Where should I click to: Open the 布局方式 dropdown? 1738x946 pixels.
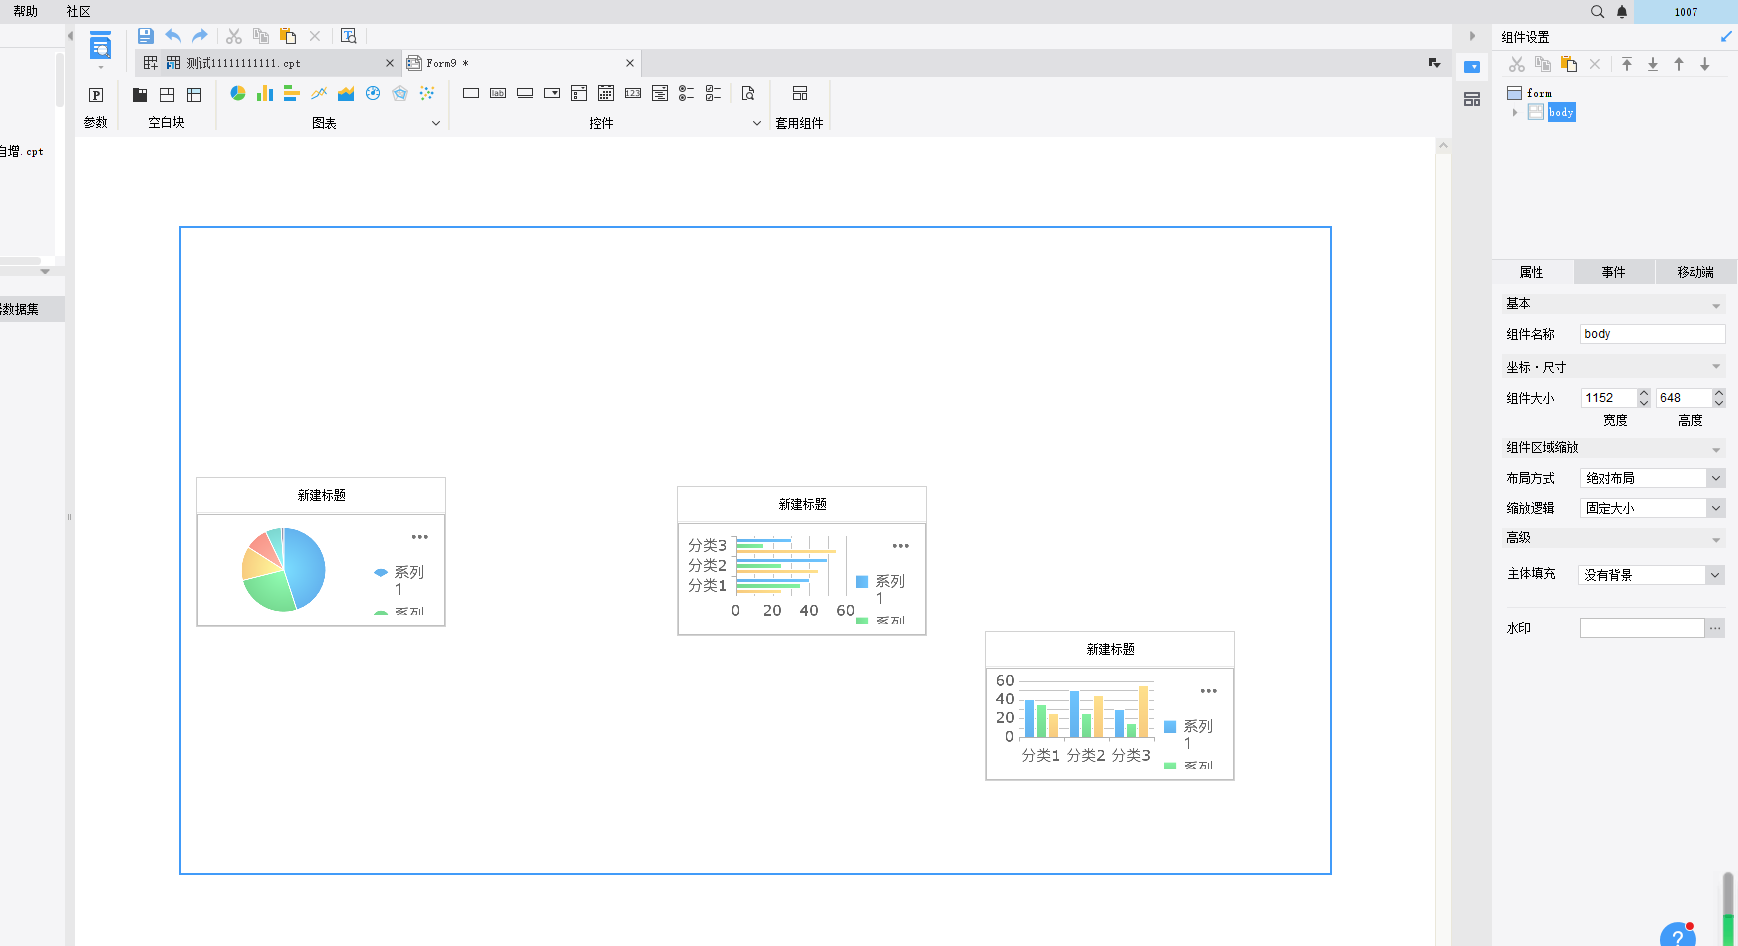1715,478
